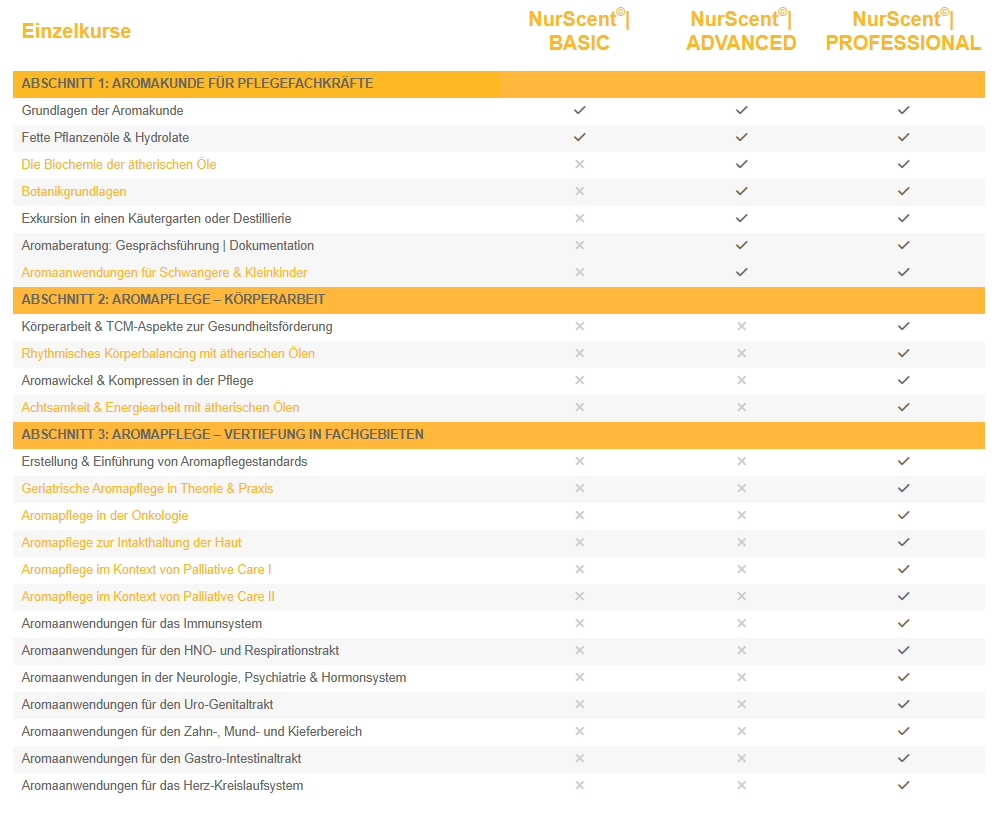
Task: Open Geriatrische Aromapflege in Theorie & Praxis
Action: point(147,488)
